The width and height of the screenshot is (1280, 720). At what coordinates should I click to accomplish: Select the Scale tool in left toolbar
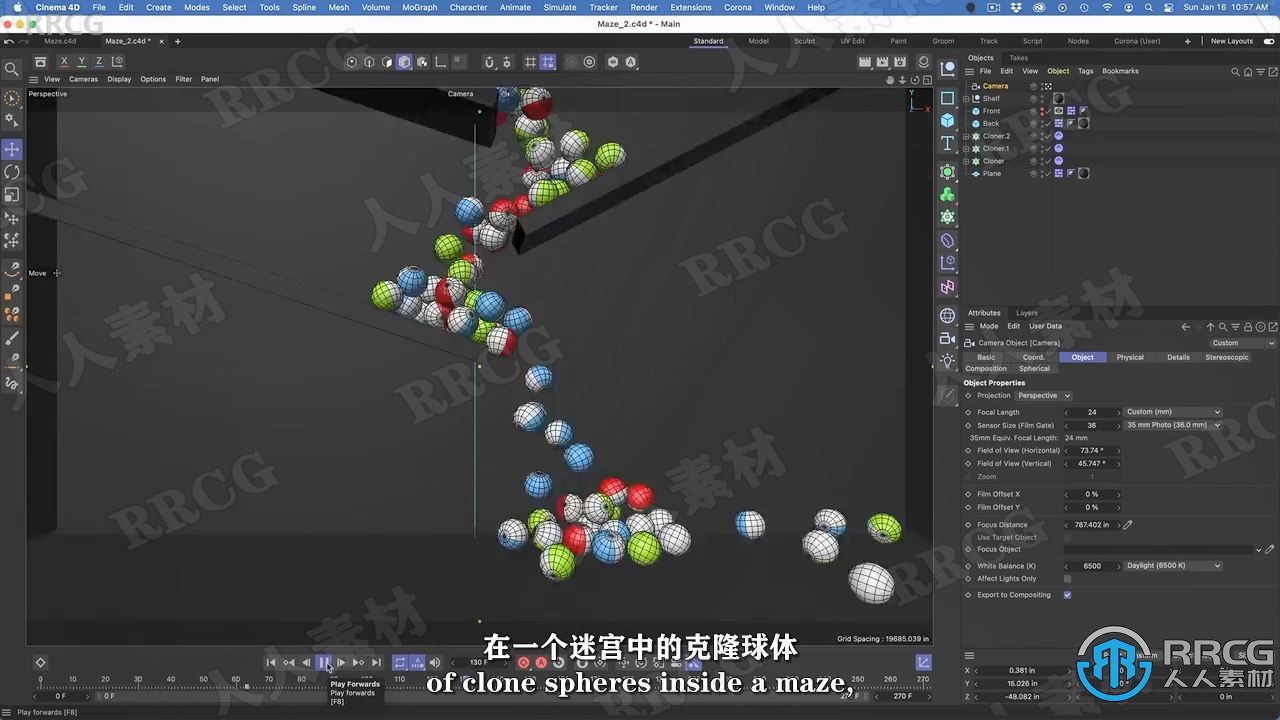click(x=12, y=195)
